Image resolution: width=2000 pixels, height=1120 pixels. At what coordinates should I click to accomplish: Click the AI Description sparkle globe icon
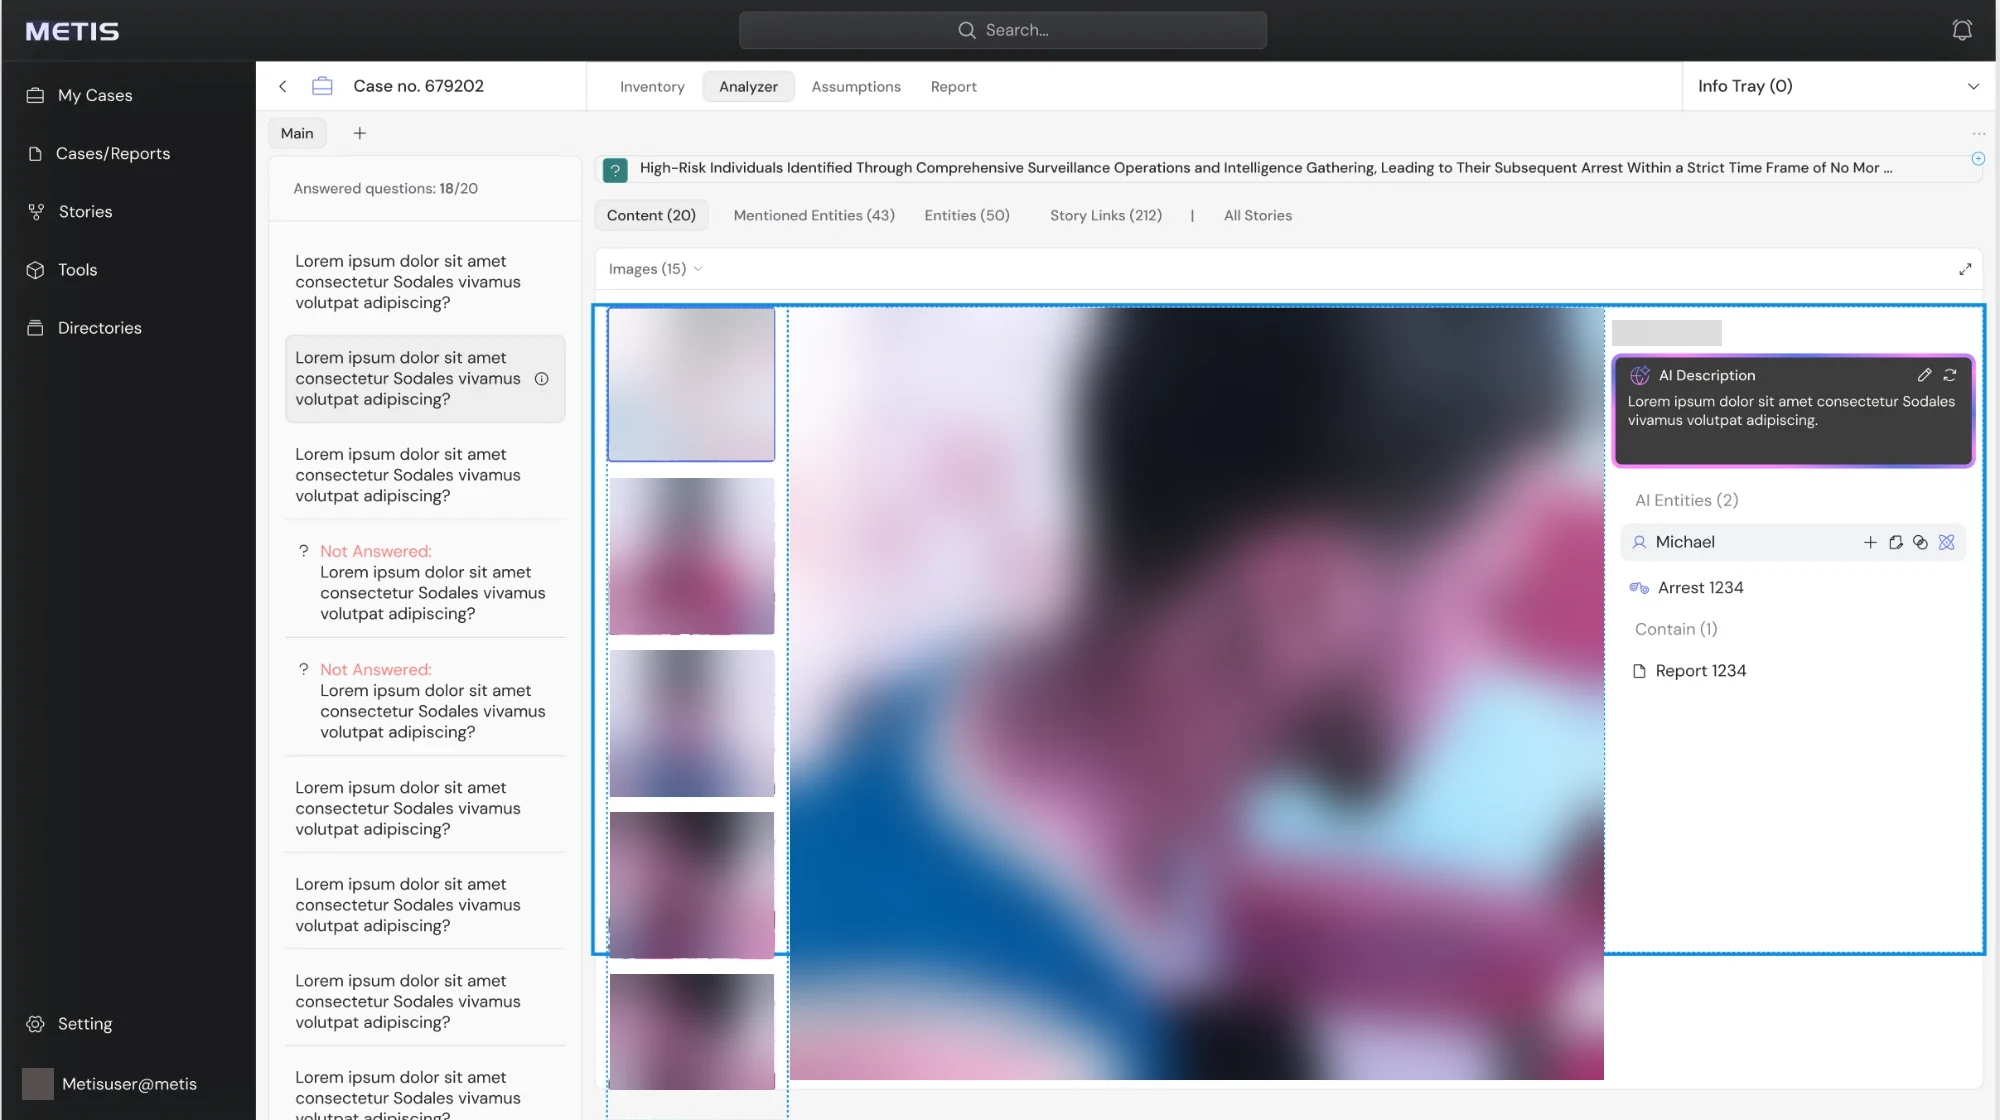[1639, 375]
